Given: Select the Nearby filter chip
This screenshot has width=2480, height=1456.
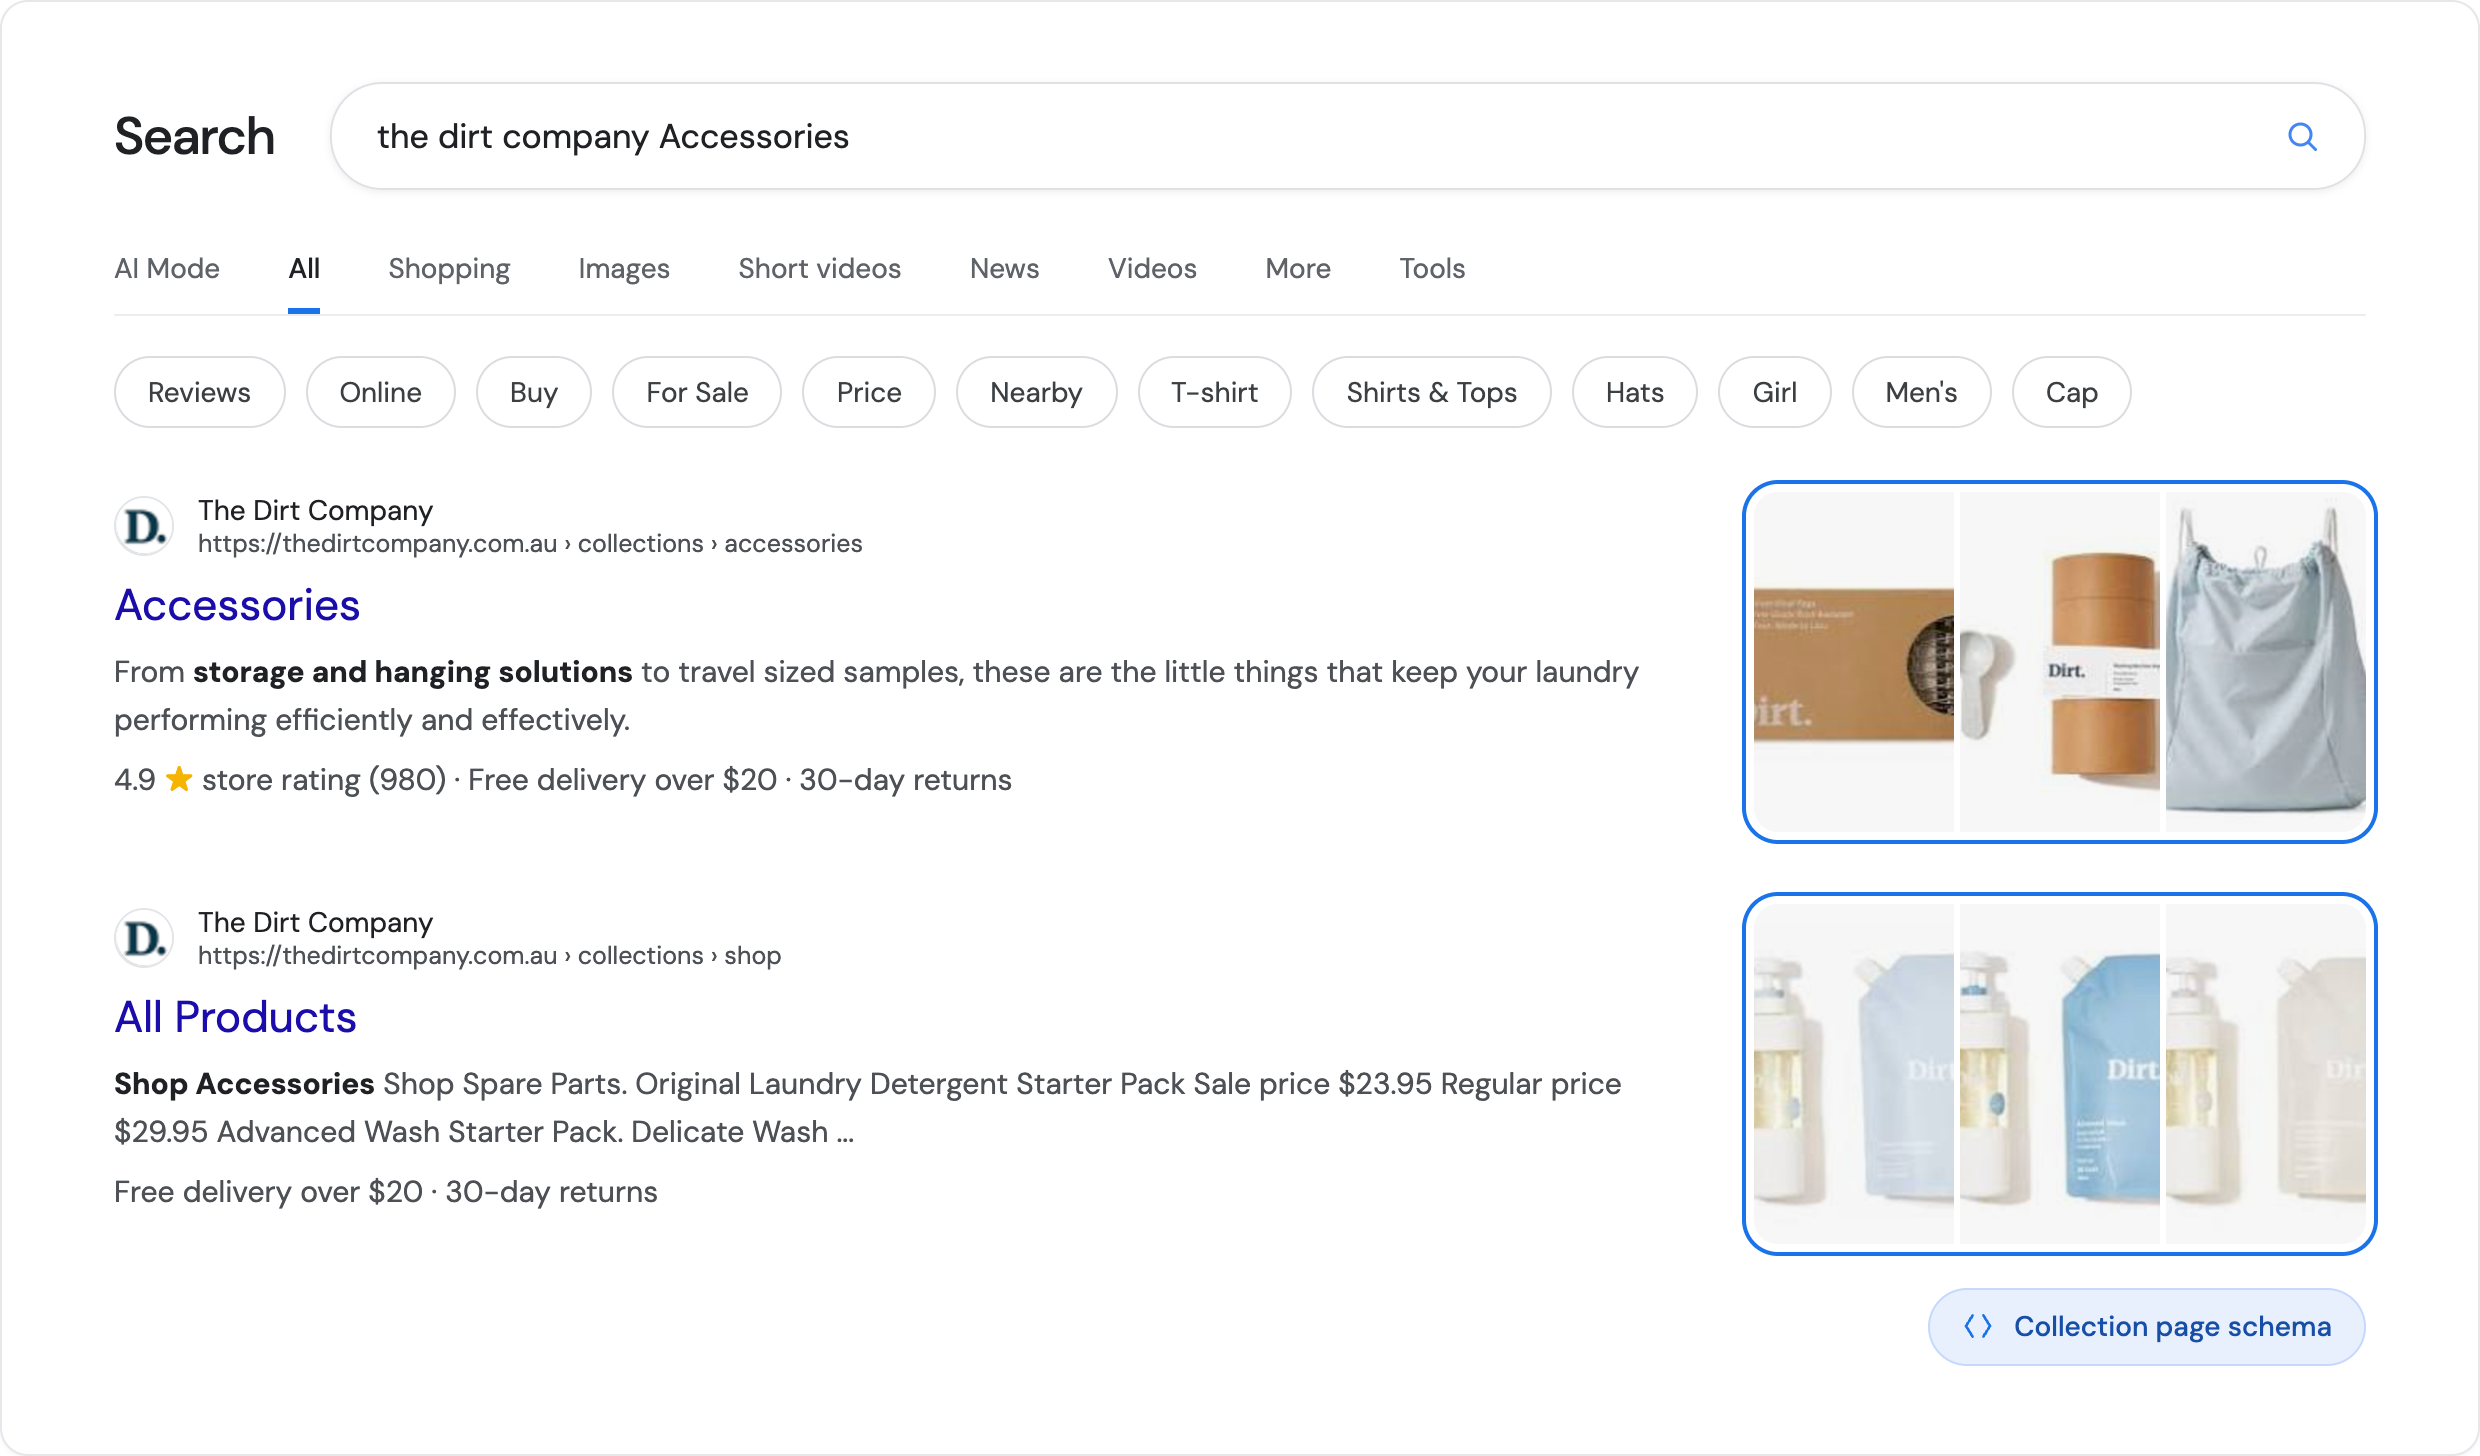Looking at the screenshot, I should pos(1036,392).
